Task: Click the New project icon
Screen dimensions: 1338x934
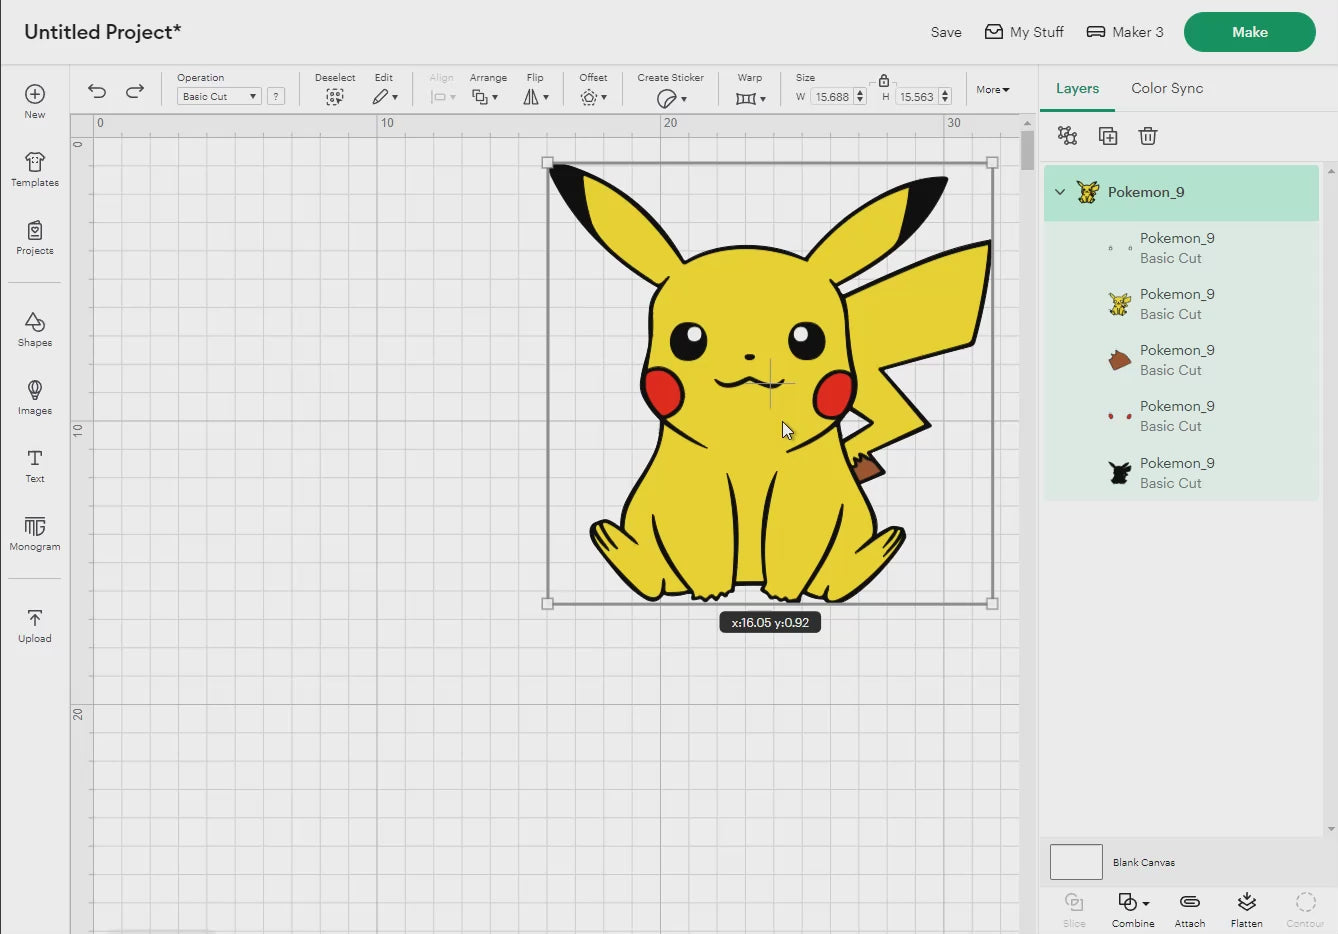Action: click(x=35, y=94)
